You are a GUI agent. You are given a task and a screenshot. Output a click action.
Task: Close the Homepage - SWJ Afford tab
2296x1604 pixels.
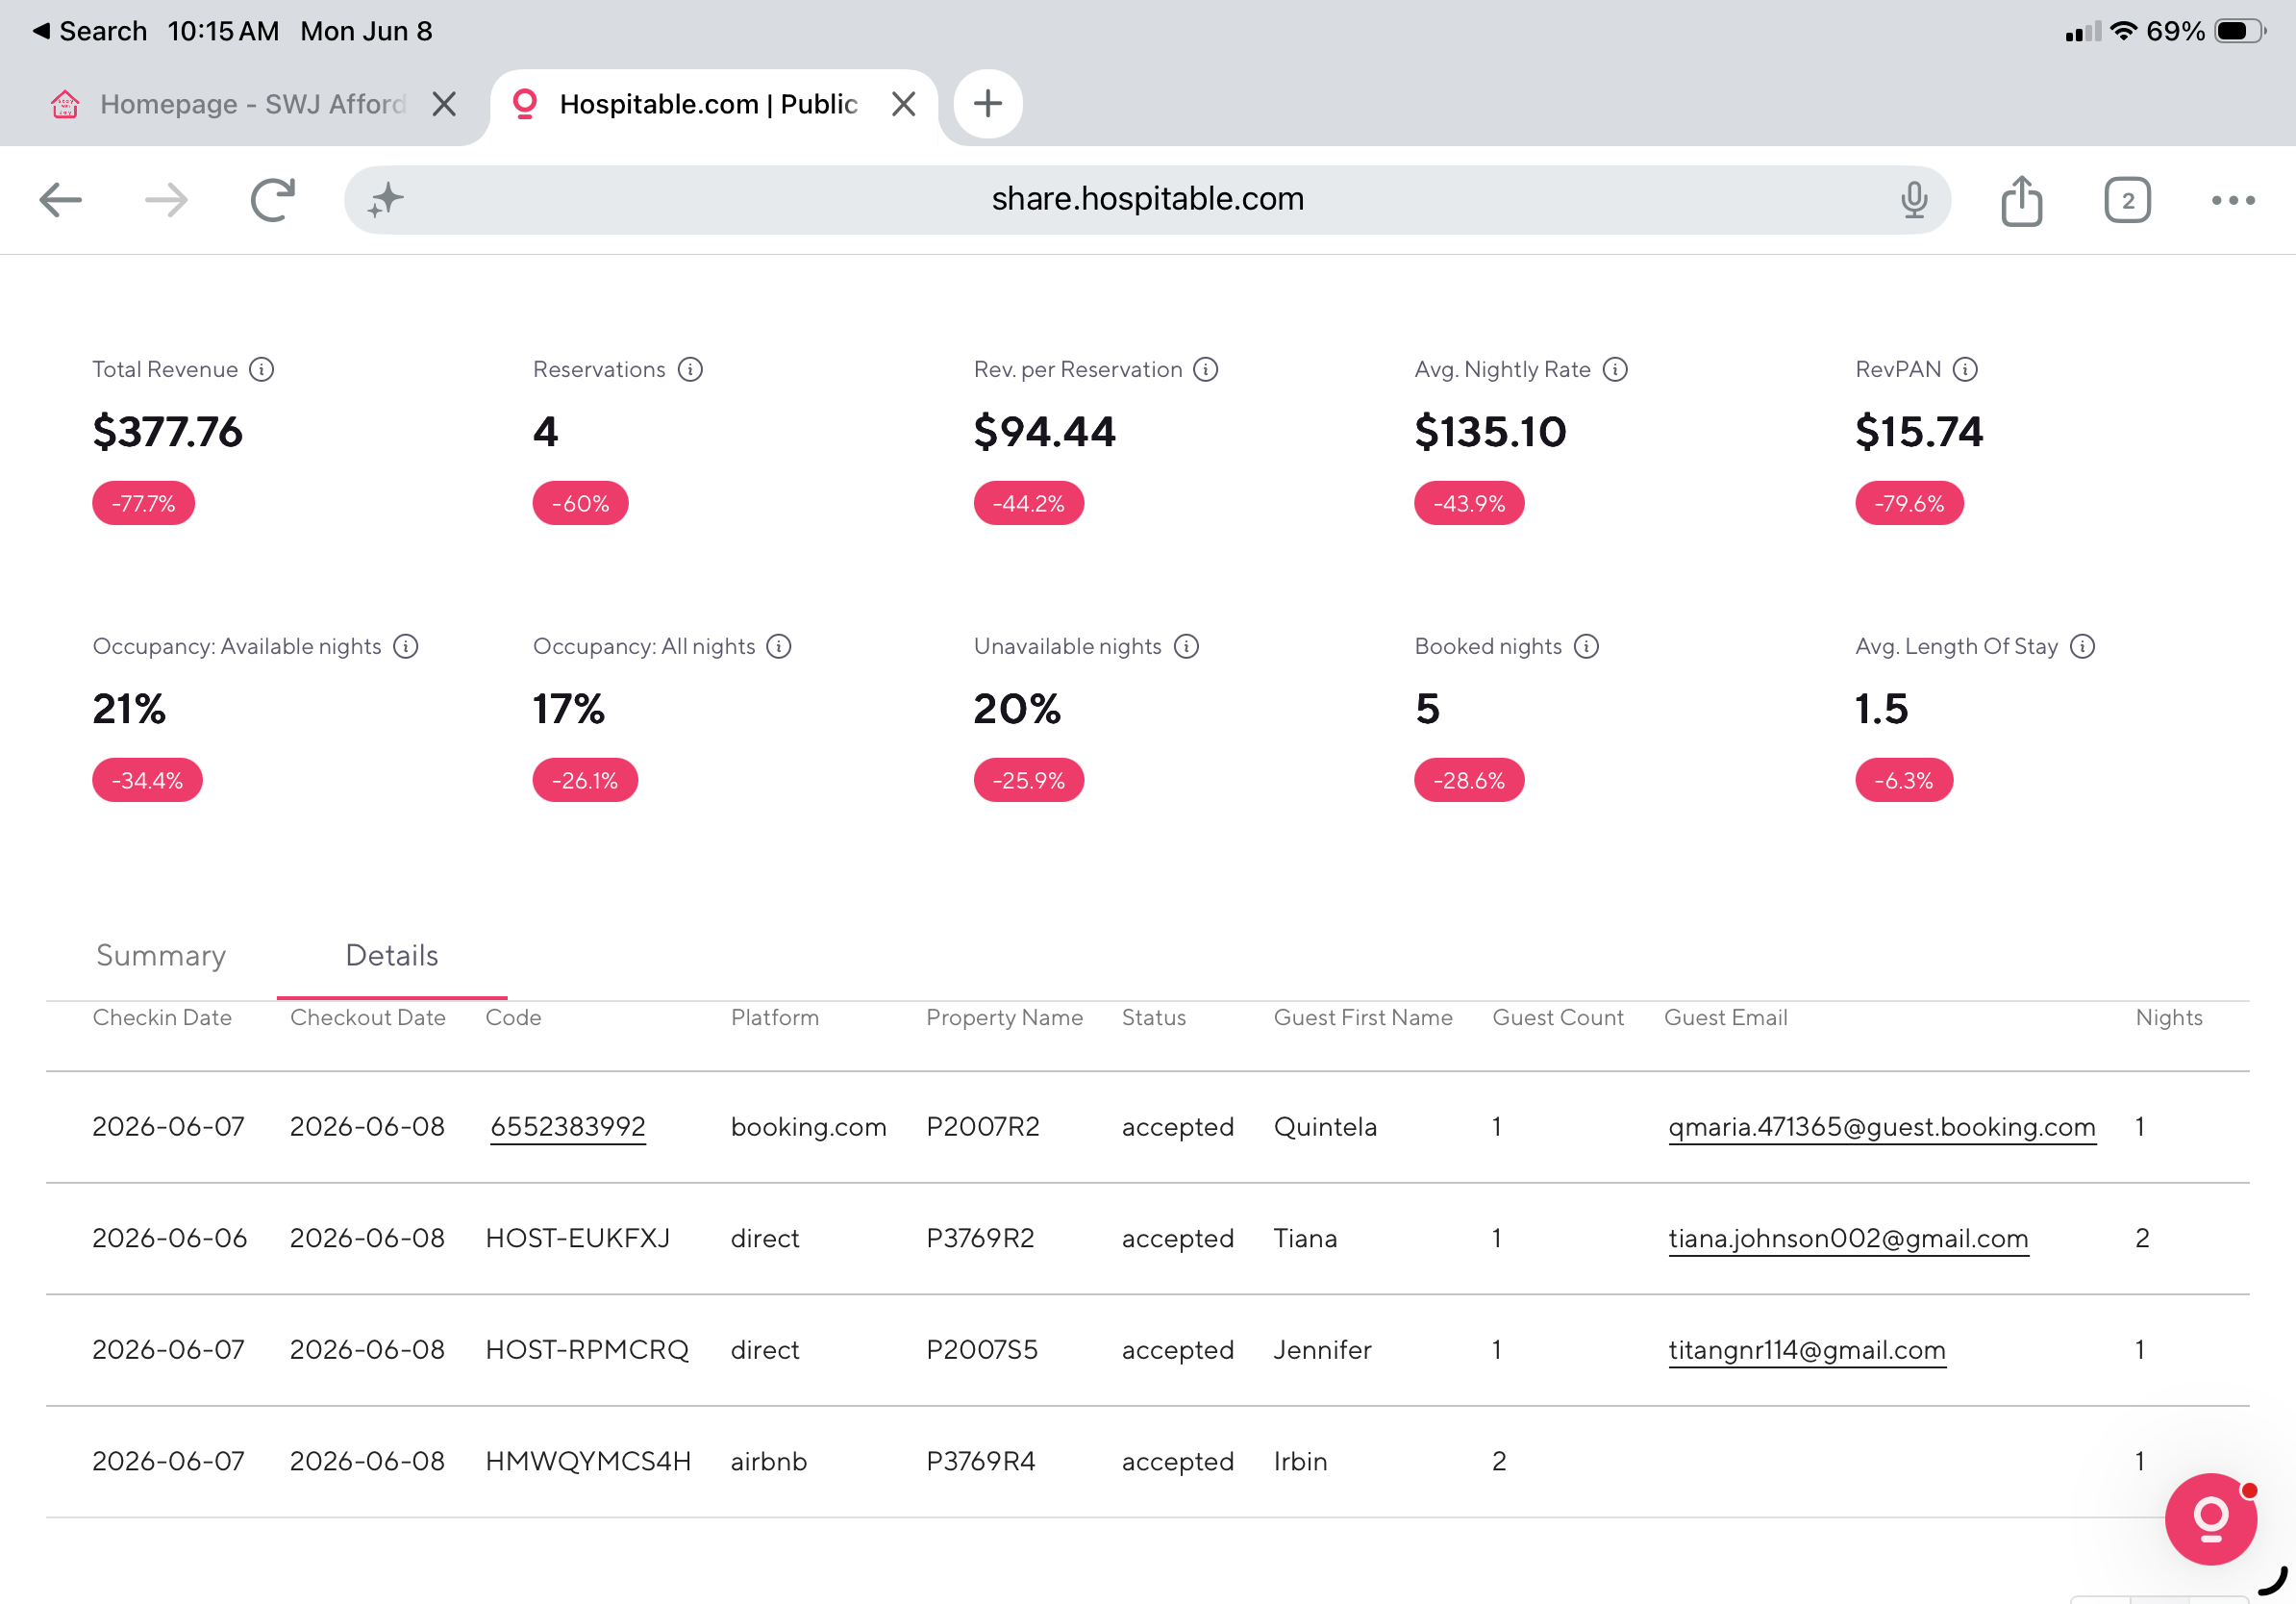[444, 104]
